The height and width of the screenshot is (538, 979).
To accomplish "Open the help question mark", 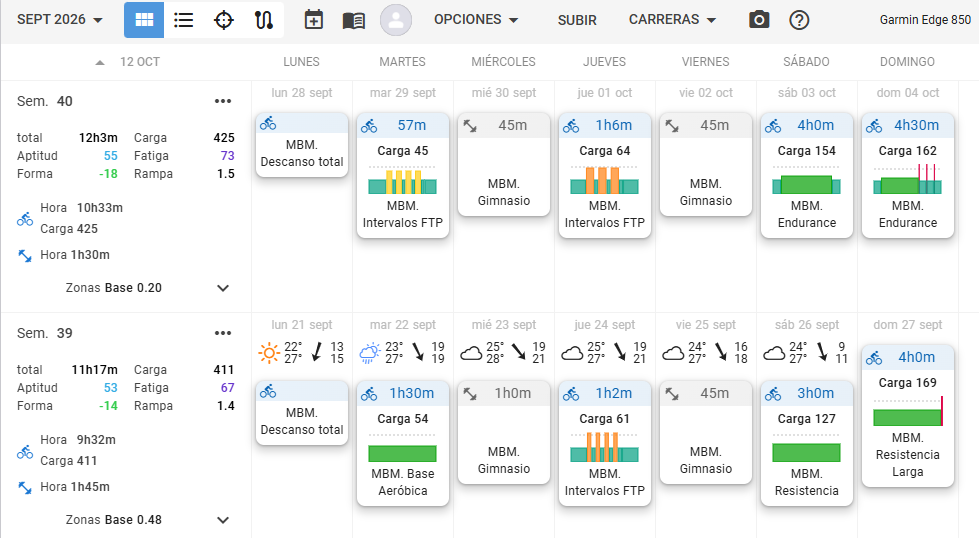I will click(x=799, y=20).
